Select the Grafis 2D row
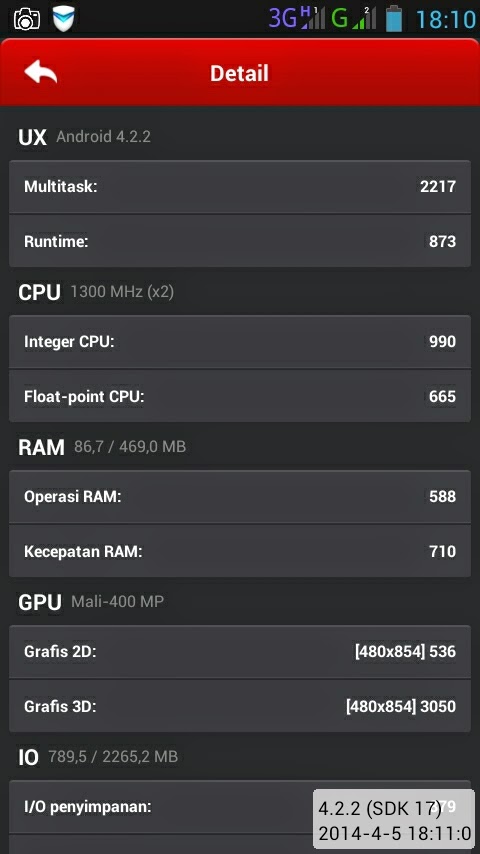The height and width of the screenshot is (854, 480). 240,651
